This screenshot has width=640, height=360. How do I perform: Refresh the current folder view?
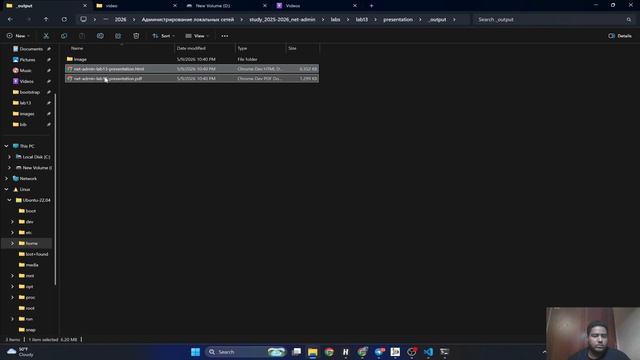coord(64,19)
